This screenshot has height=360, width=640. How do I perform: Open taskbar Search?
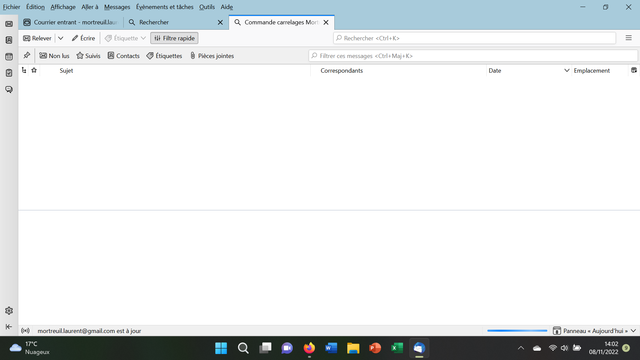[x=243, y=348]
